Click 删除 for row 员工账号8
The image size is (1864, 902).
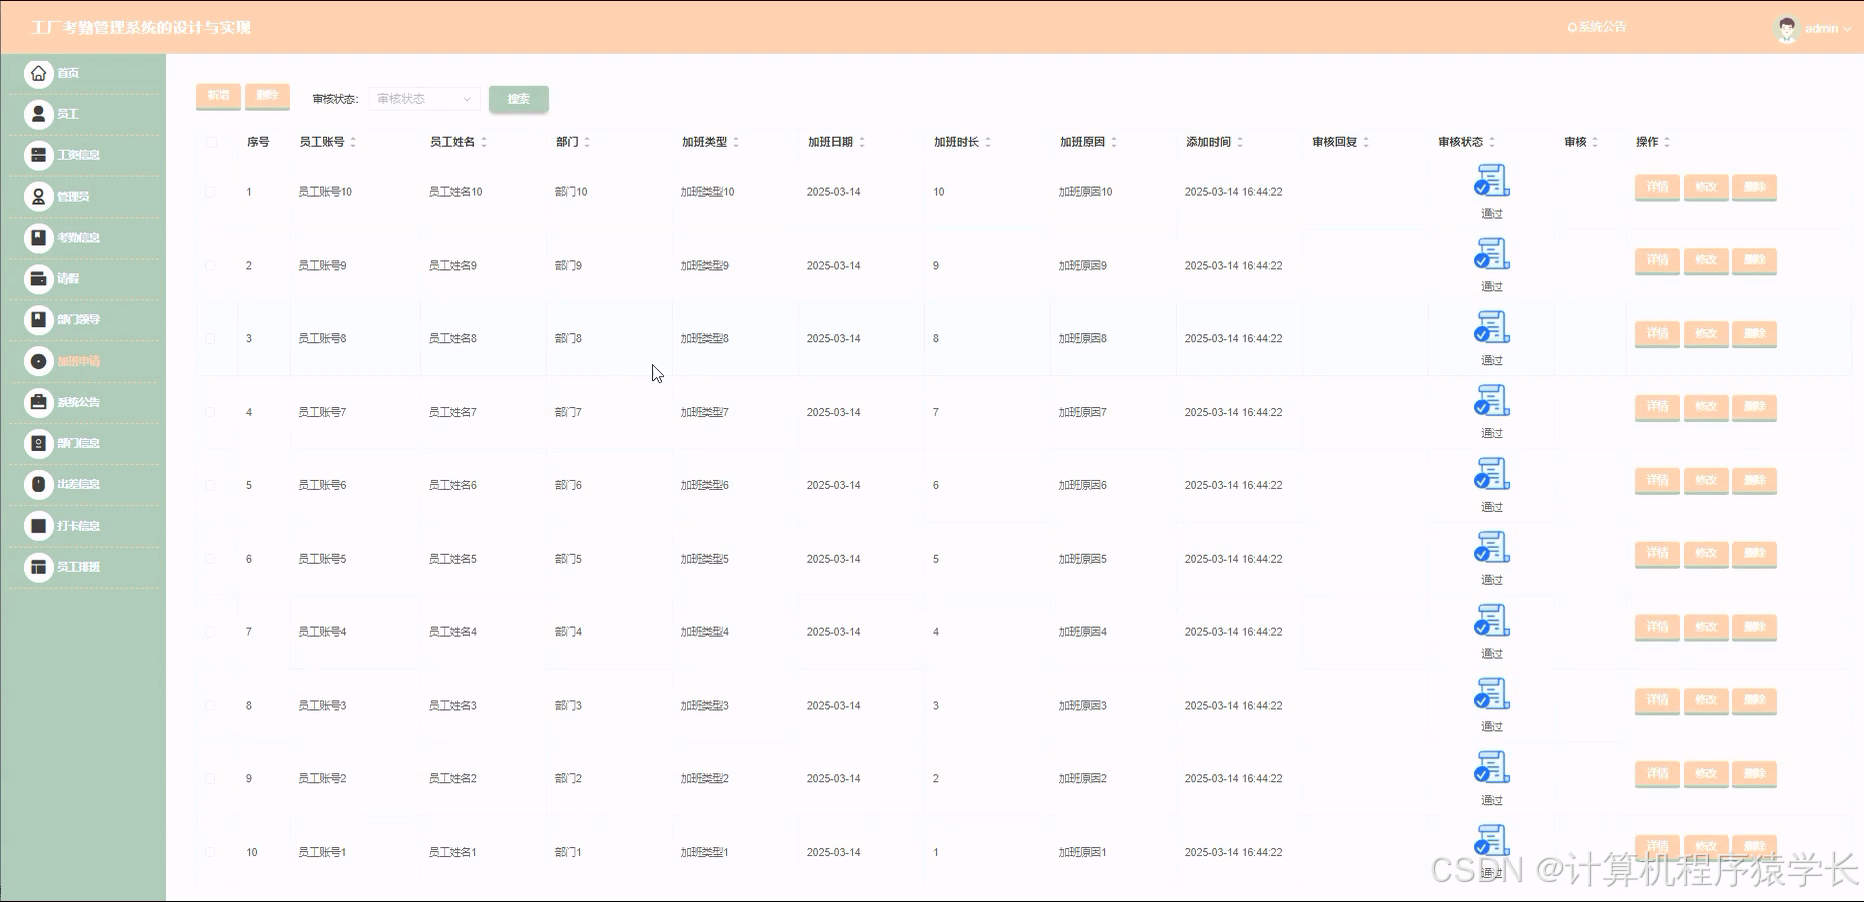1755,333
